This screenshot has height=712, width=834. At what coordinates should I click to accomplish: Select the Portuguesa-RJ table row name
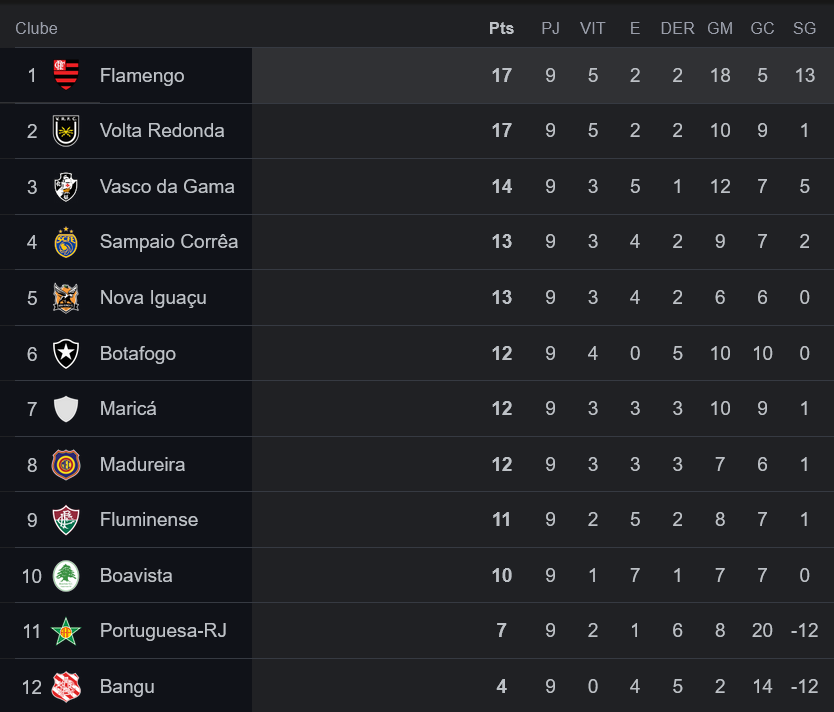(163, 631)
